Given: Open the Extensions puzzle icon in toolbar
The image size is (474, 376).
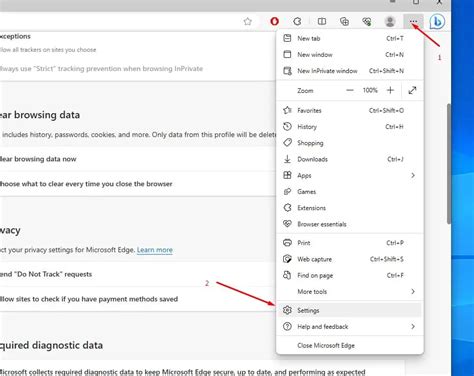Looking at the screenshot, I should pyautogui.click(x=297, y=22).
